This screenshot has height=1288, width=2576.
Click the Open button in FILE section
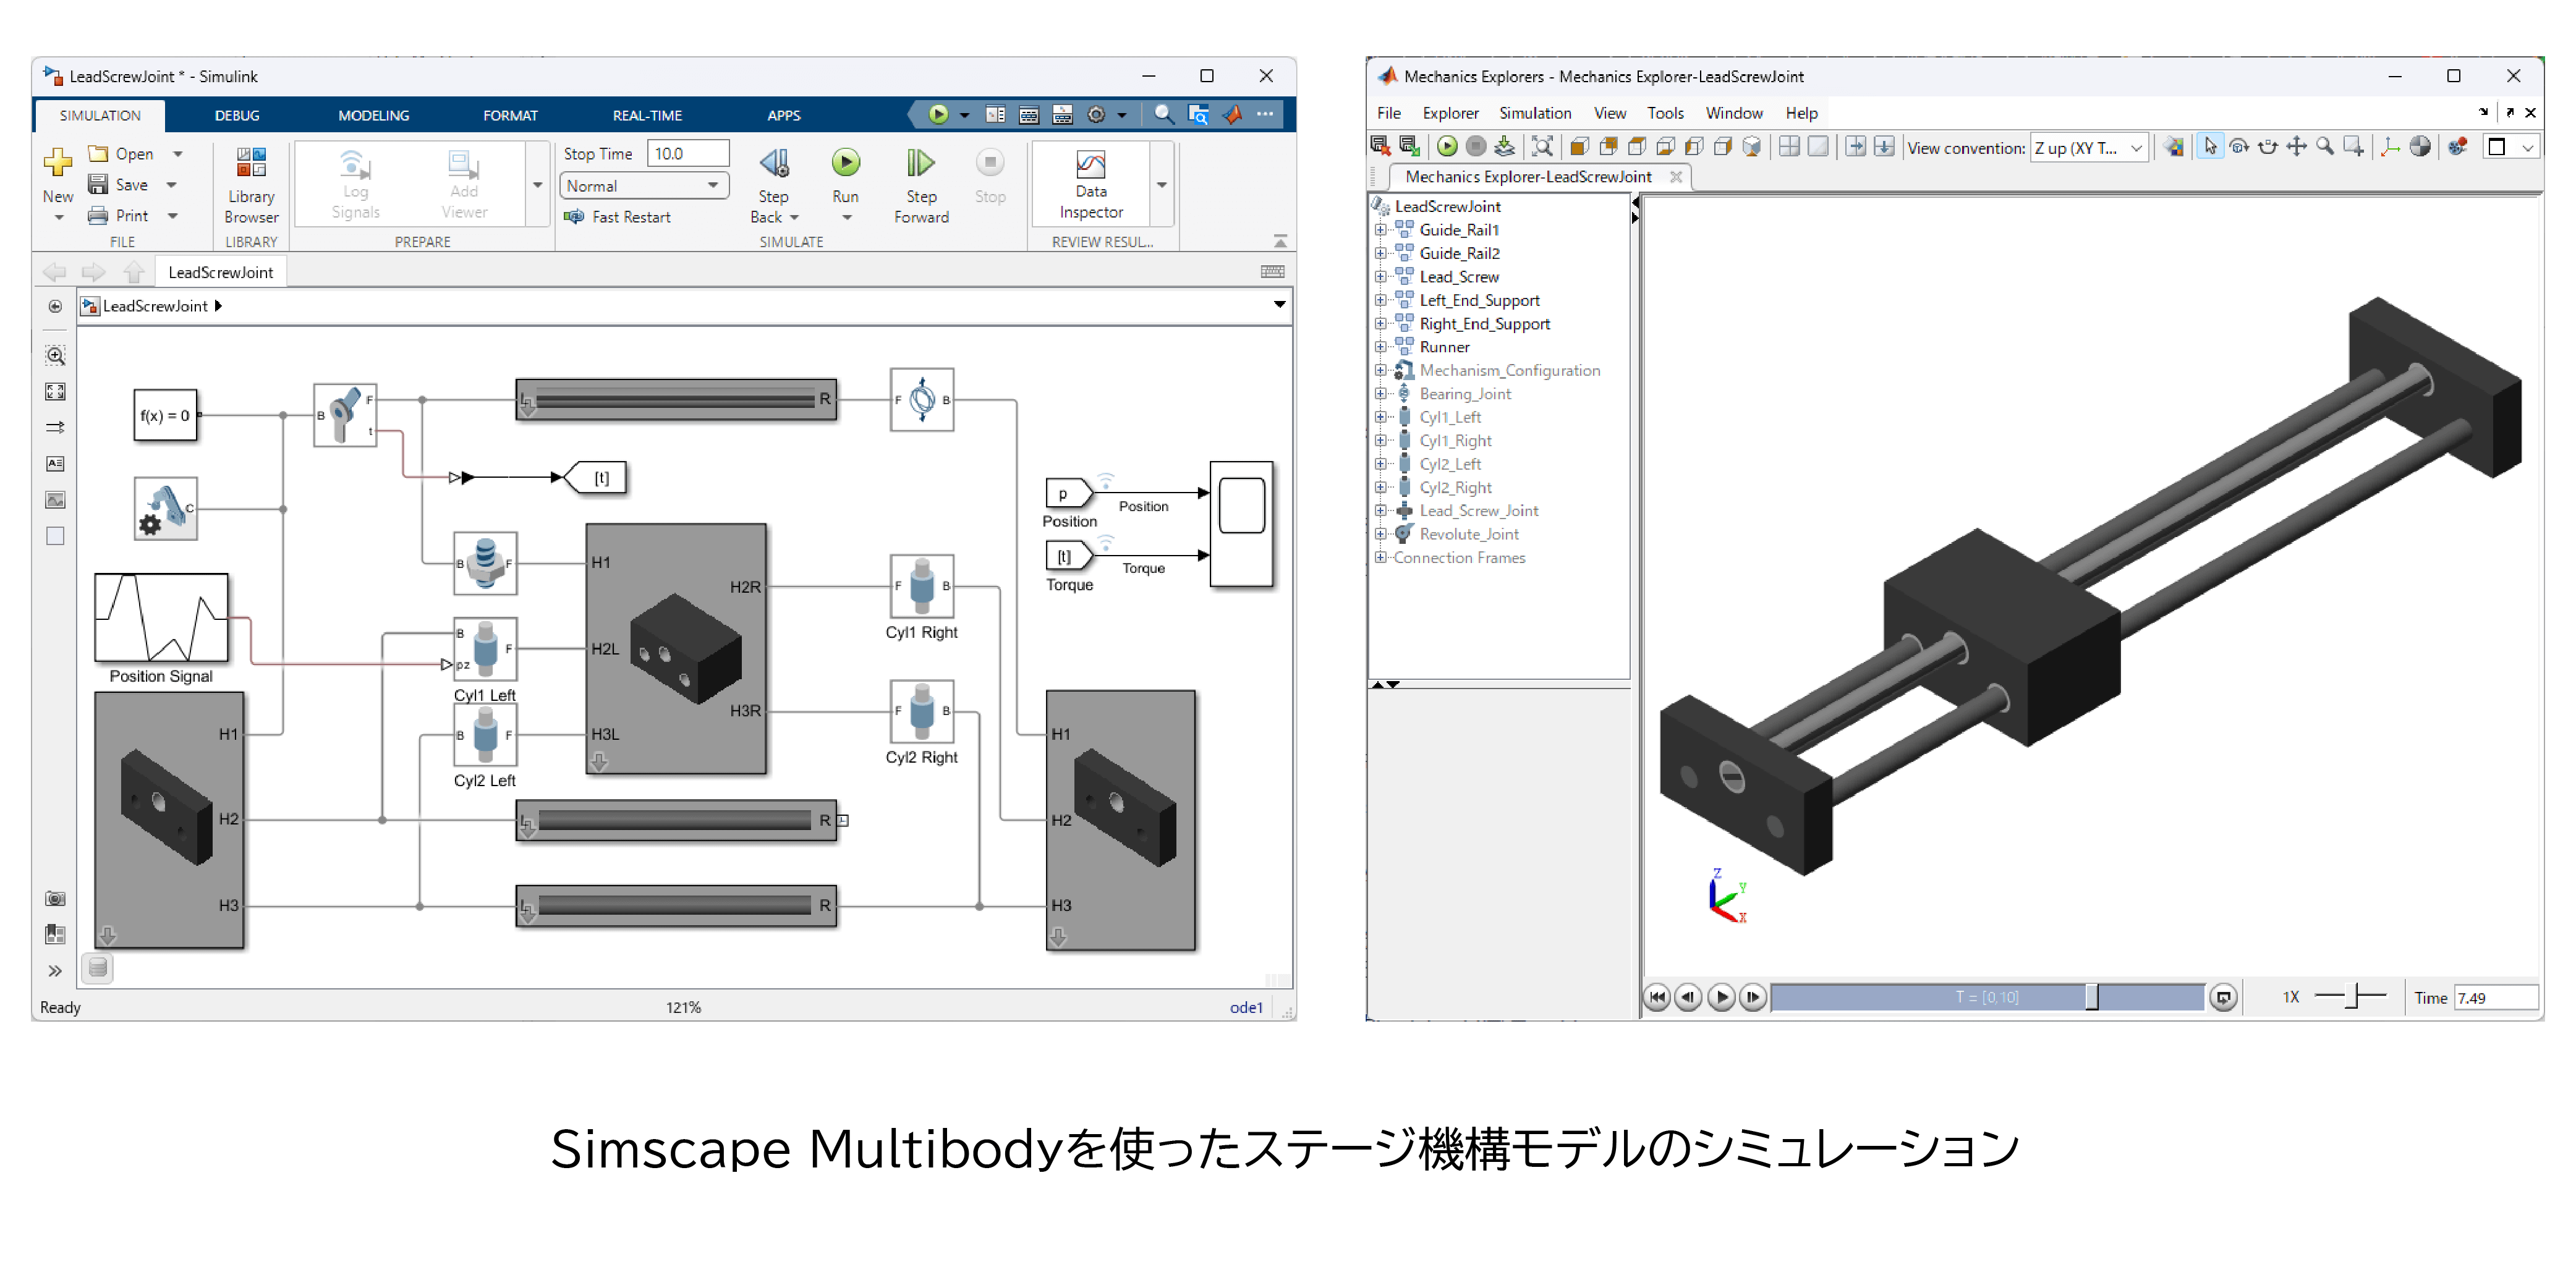pos(121,154)
